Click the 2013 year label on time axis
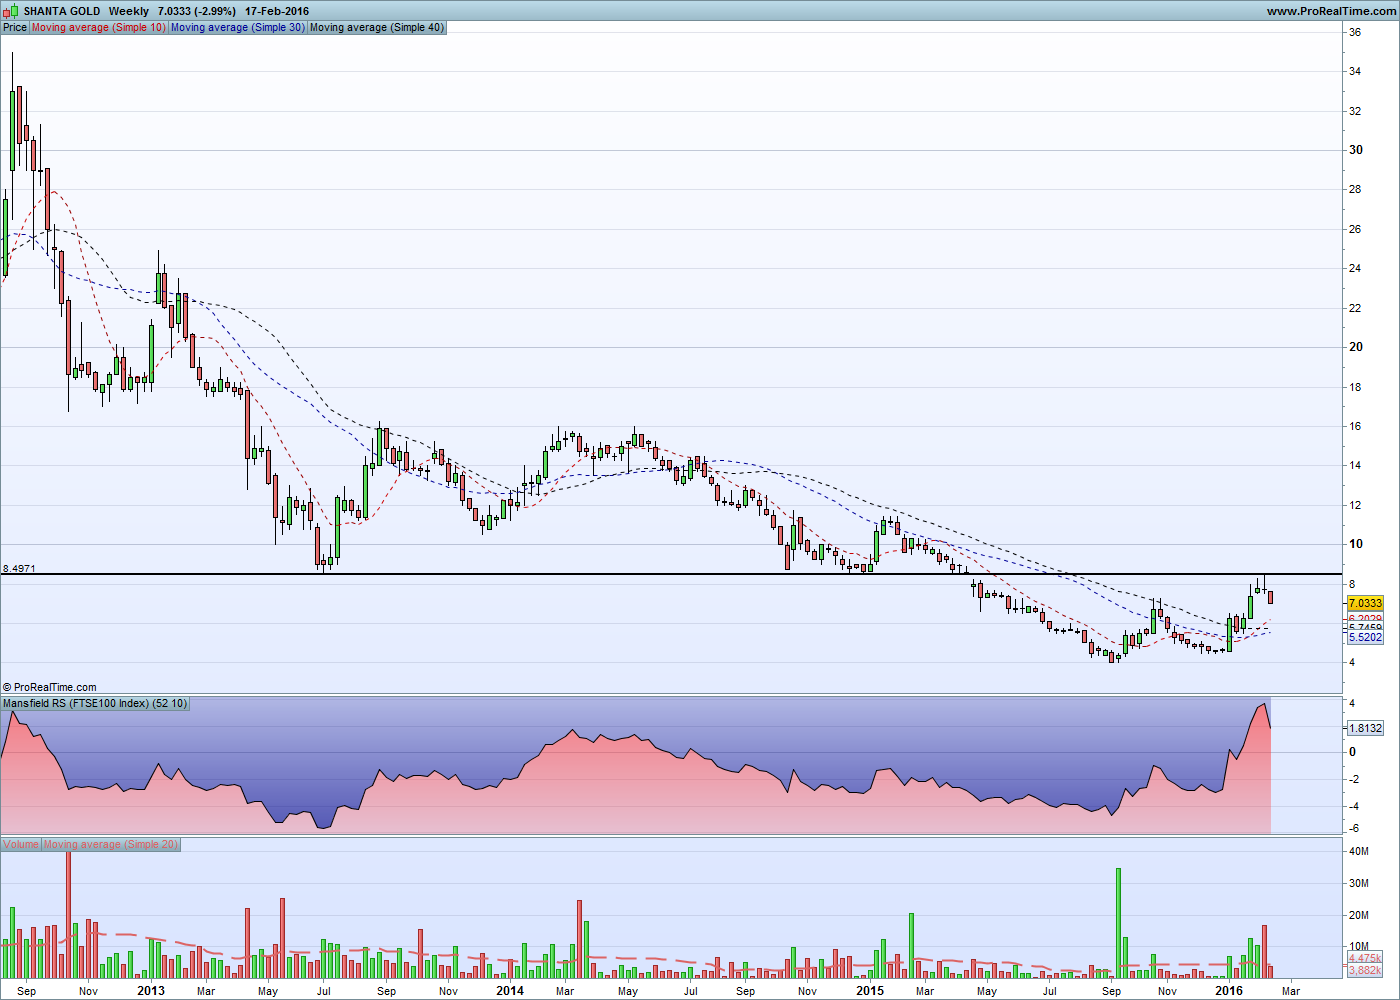The image size is (1400, 1000). tap(151, 991)
